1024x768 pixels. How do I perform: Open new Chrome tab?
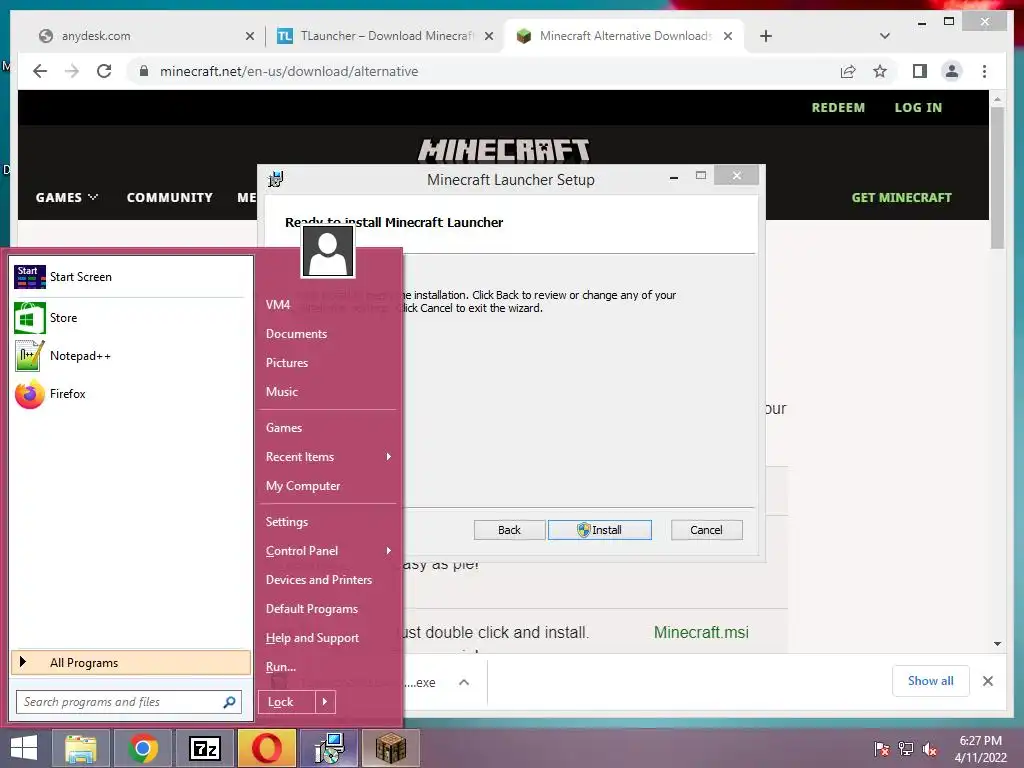click(x=766, y=36)
